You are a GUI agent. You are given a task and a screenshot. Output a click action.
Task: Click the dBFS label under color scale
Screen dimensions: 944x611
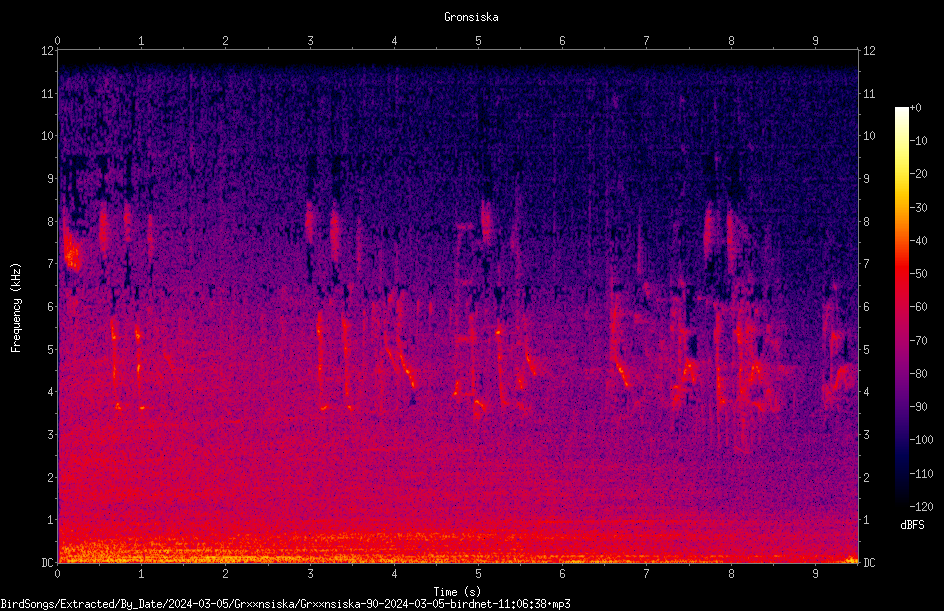tap(912, 525)
